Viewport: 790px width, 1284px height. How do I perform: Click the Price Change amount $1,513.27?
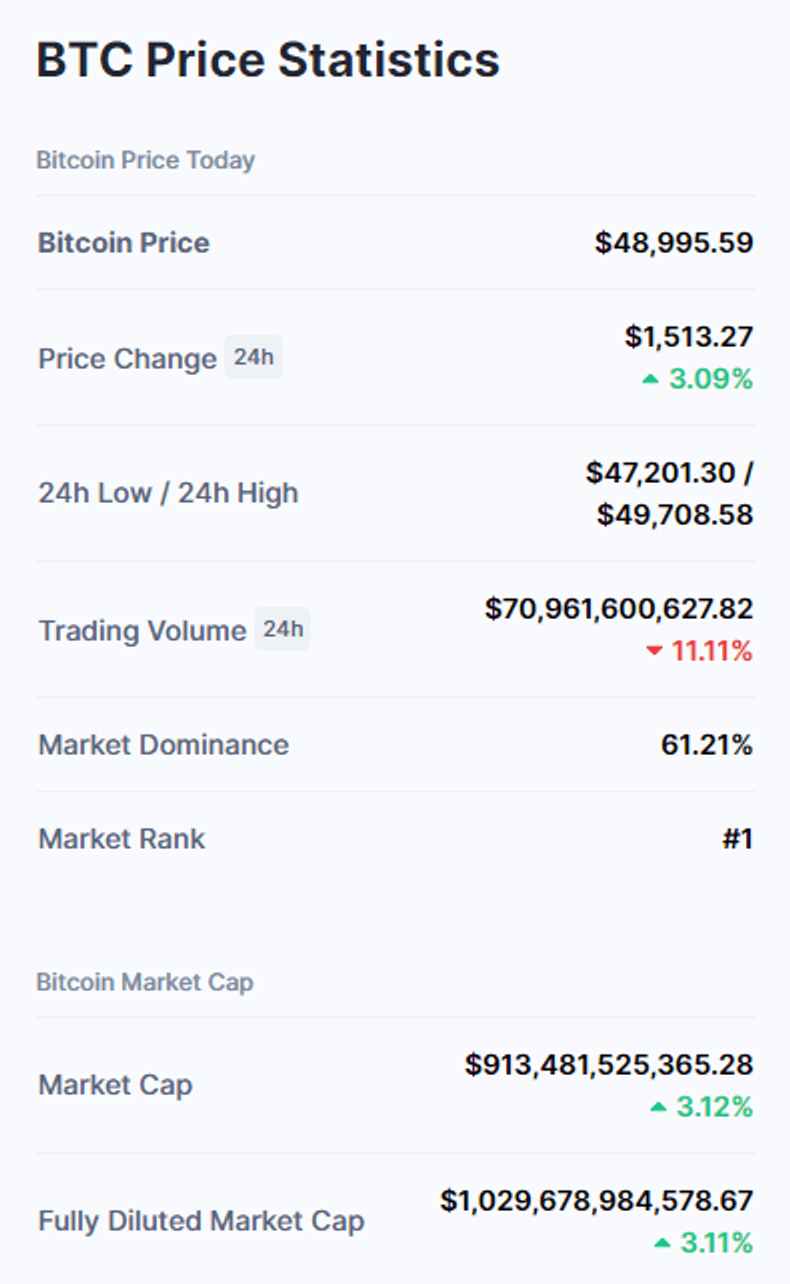tap(688, 337)
